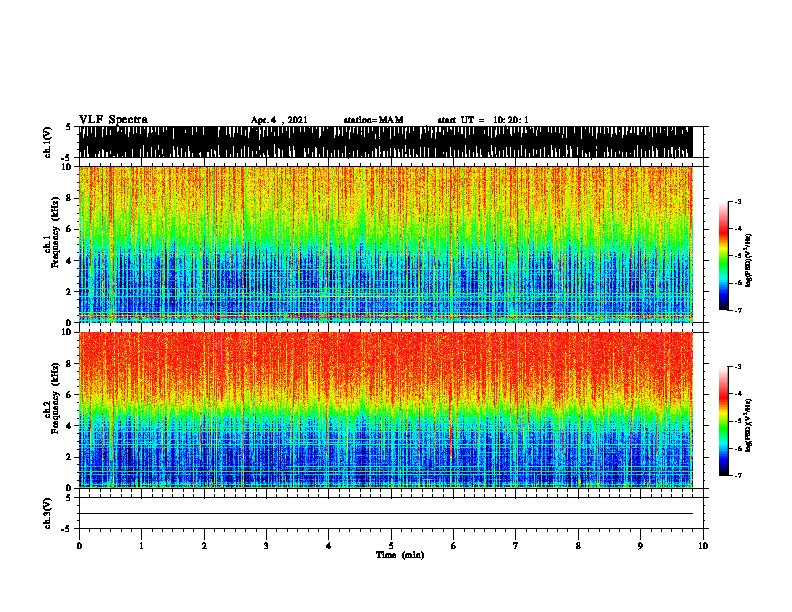Click the time axis tick label '2'
The image size is (792, 612).
click(x=204, y=545)
